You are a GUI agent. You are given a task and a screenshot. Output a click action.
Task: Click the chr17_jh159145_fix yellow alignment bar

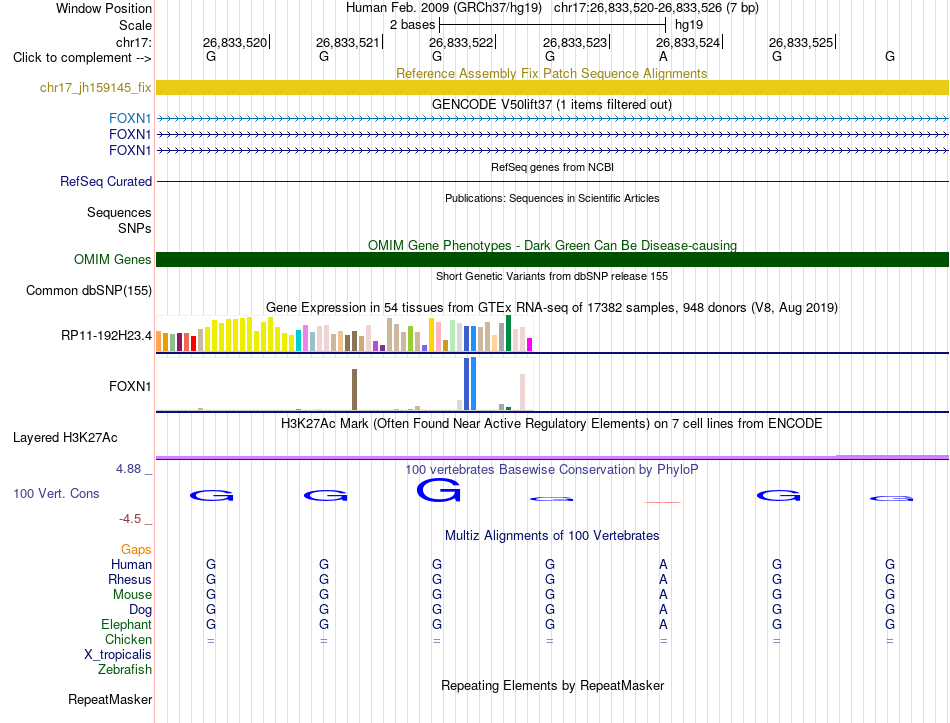552,87
